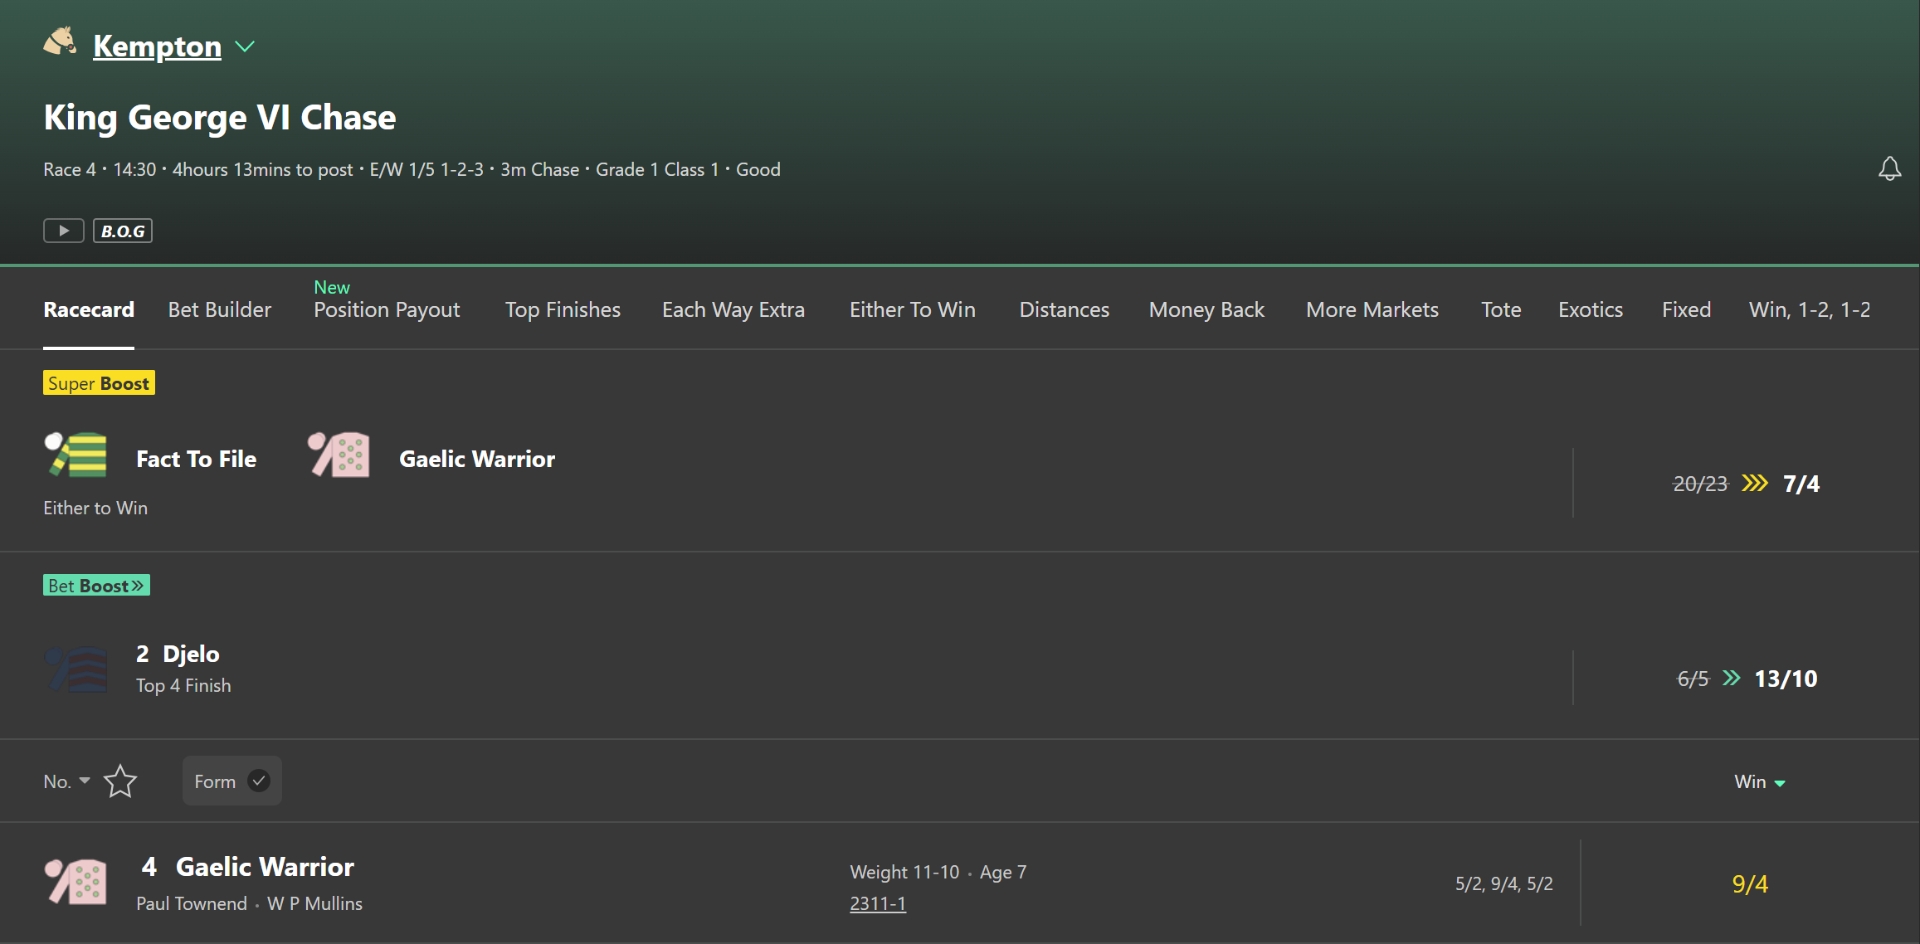The image size is (1920, 944).
Task: Play the race video preview
Action: click(63, 230)
